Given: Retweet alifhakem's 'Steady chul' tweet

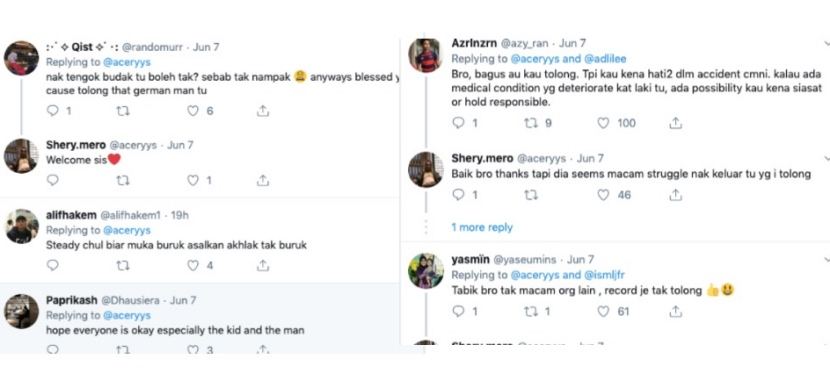Looking at the screenshot, I should 123,265.
